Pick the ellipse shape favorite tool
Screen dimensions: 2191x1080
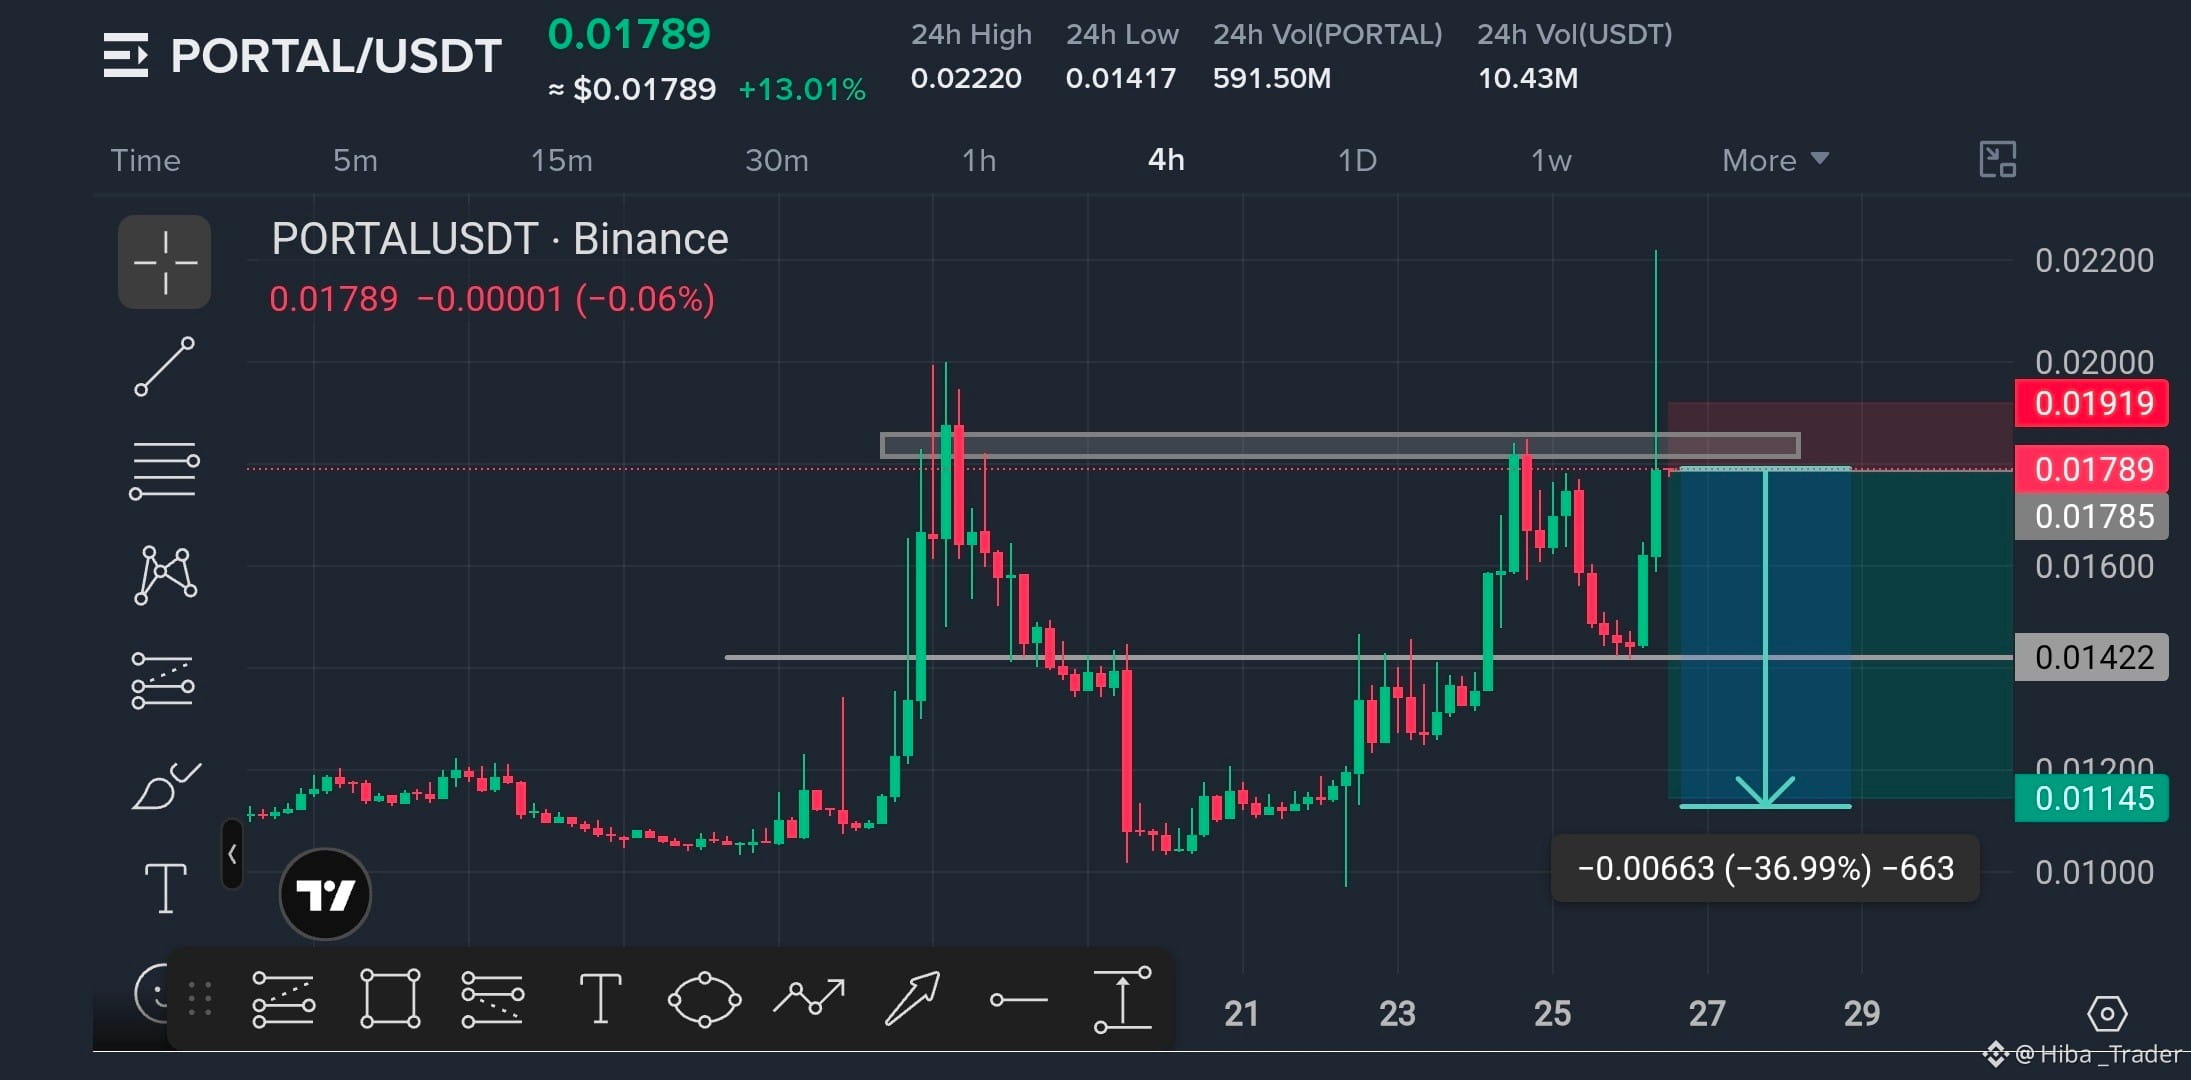pyautogui.click(x=704, y=998)
